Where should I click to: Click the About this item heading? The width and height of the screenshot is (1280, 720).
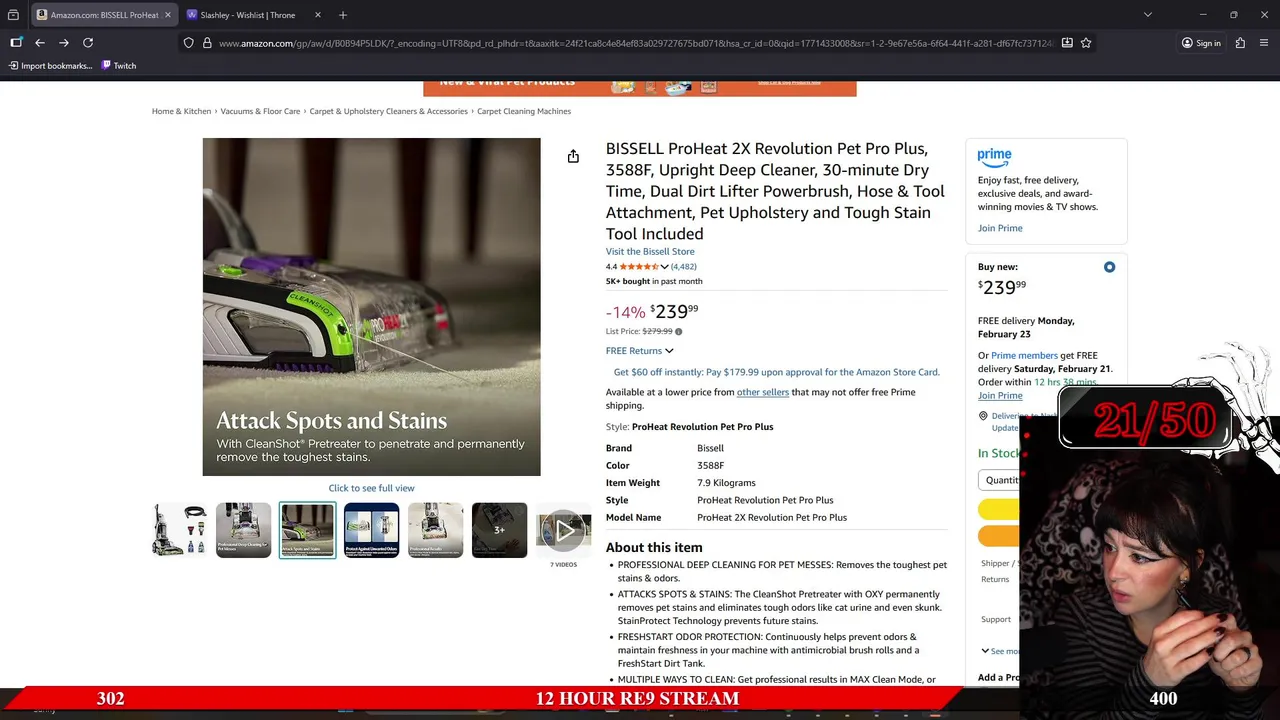[x=654, y=547]
